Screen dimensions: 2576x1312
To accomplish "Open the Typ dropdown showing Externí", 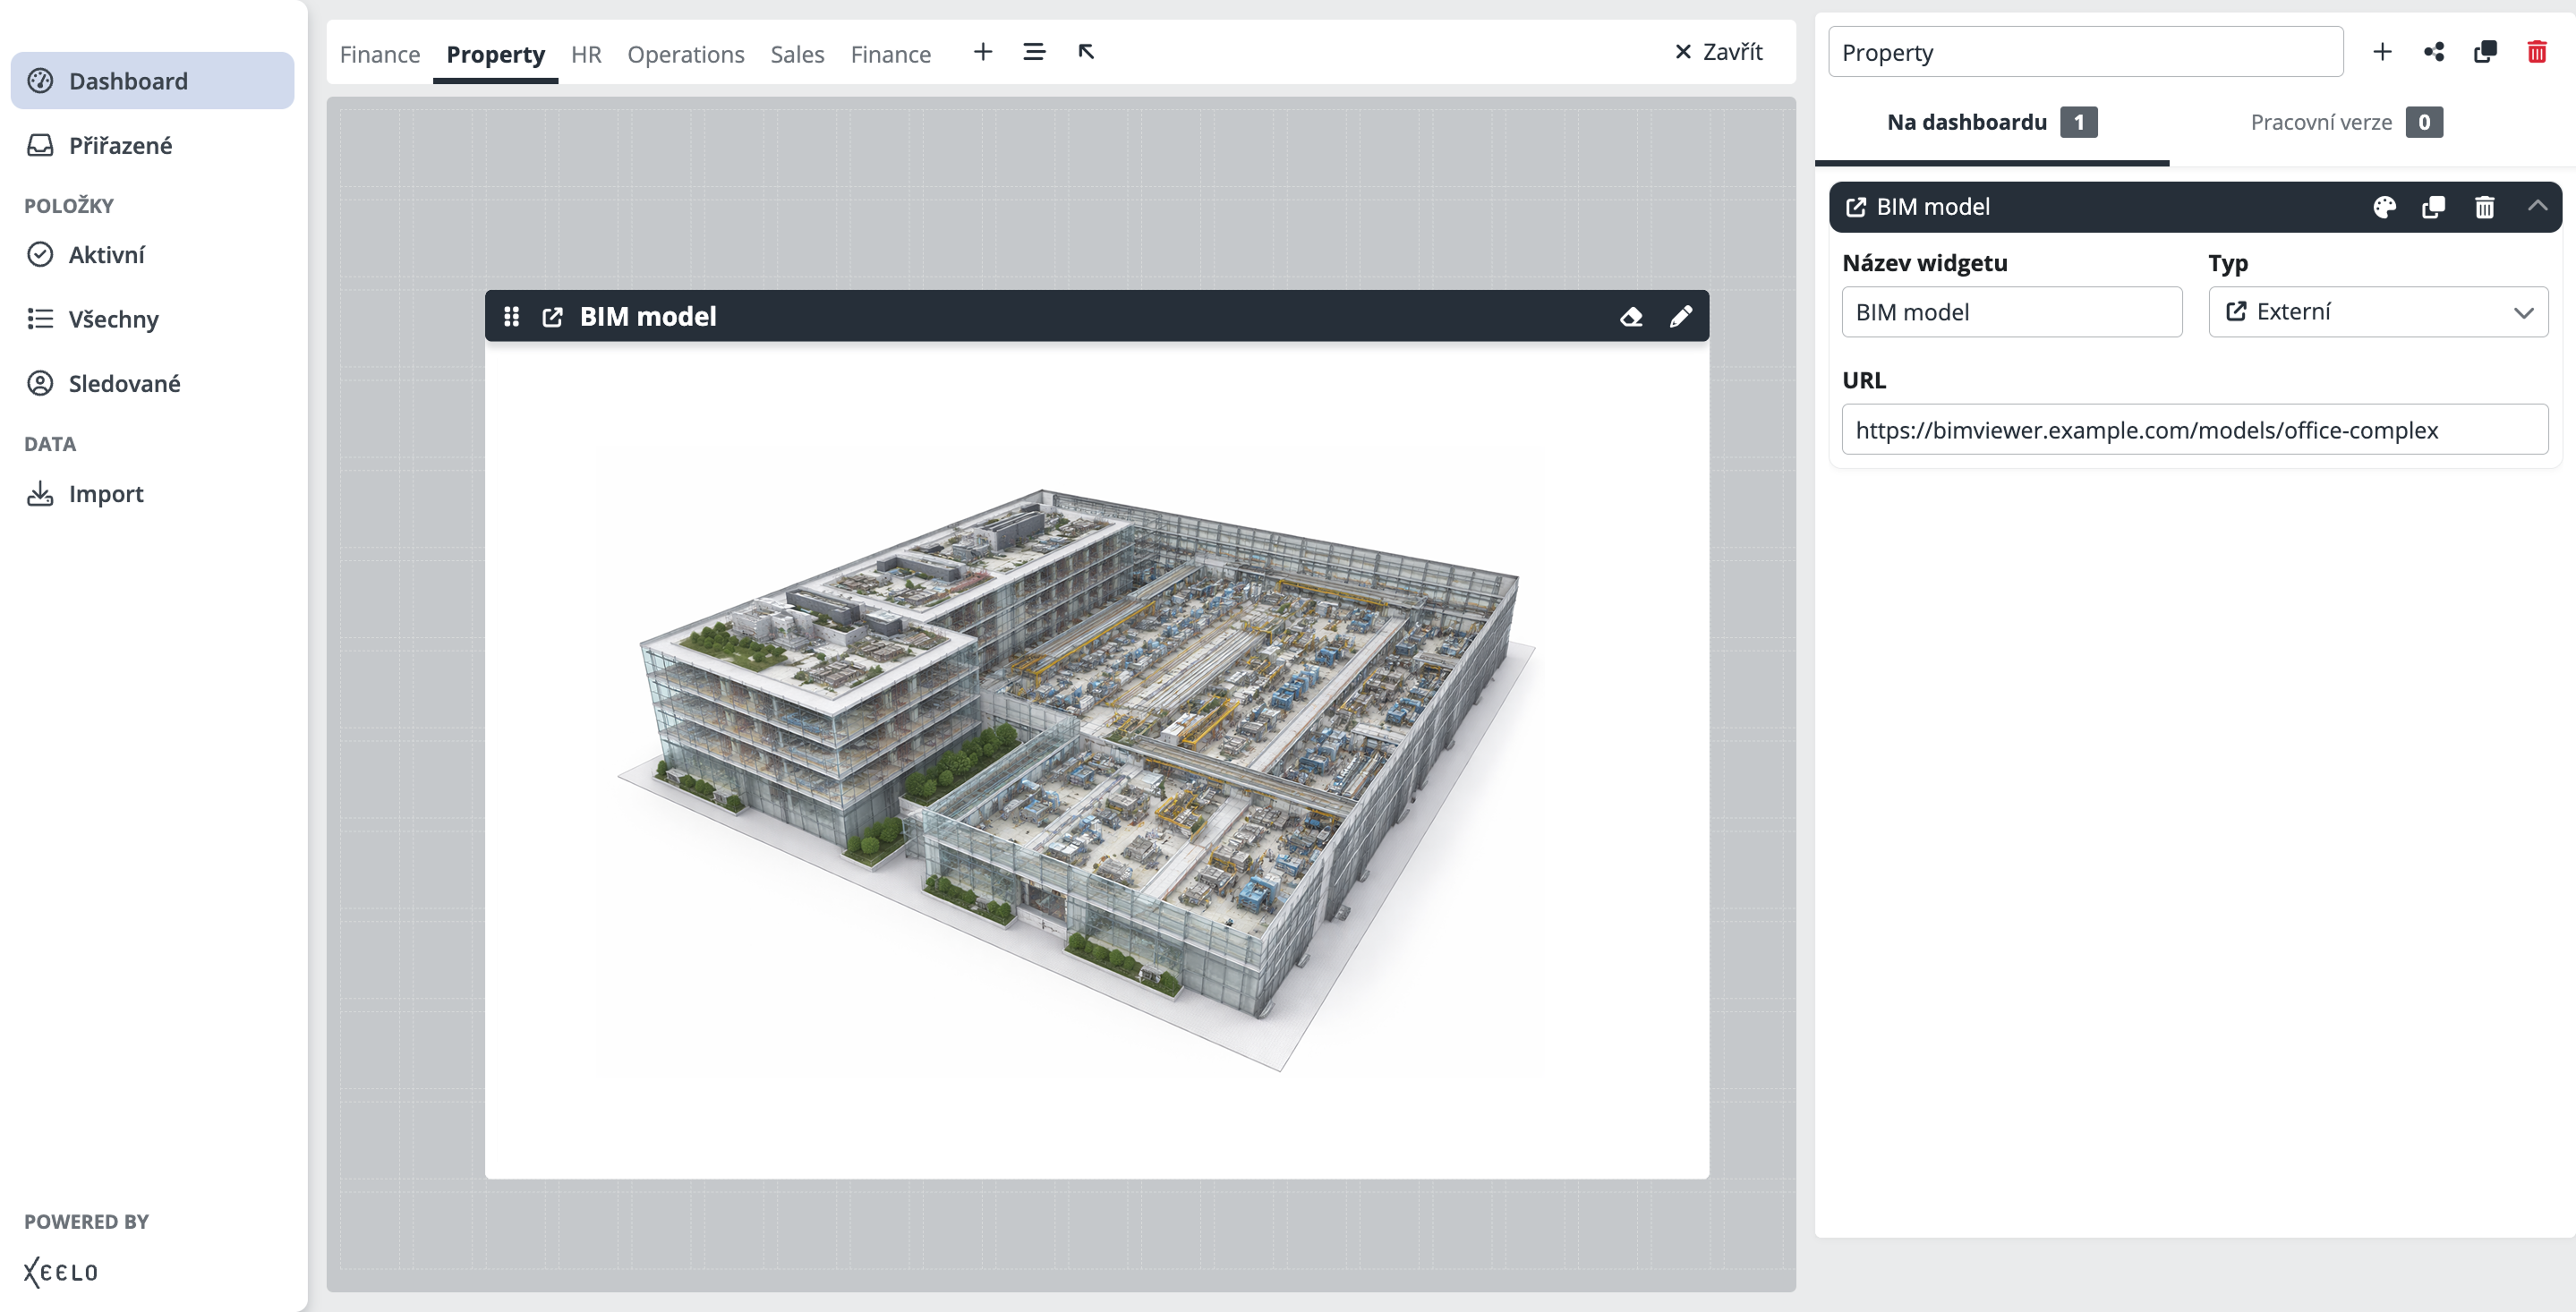I will 2377,312.
